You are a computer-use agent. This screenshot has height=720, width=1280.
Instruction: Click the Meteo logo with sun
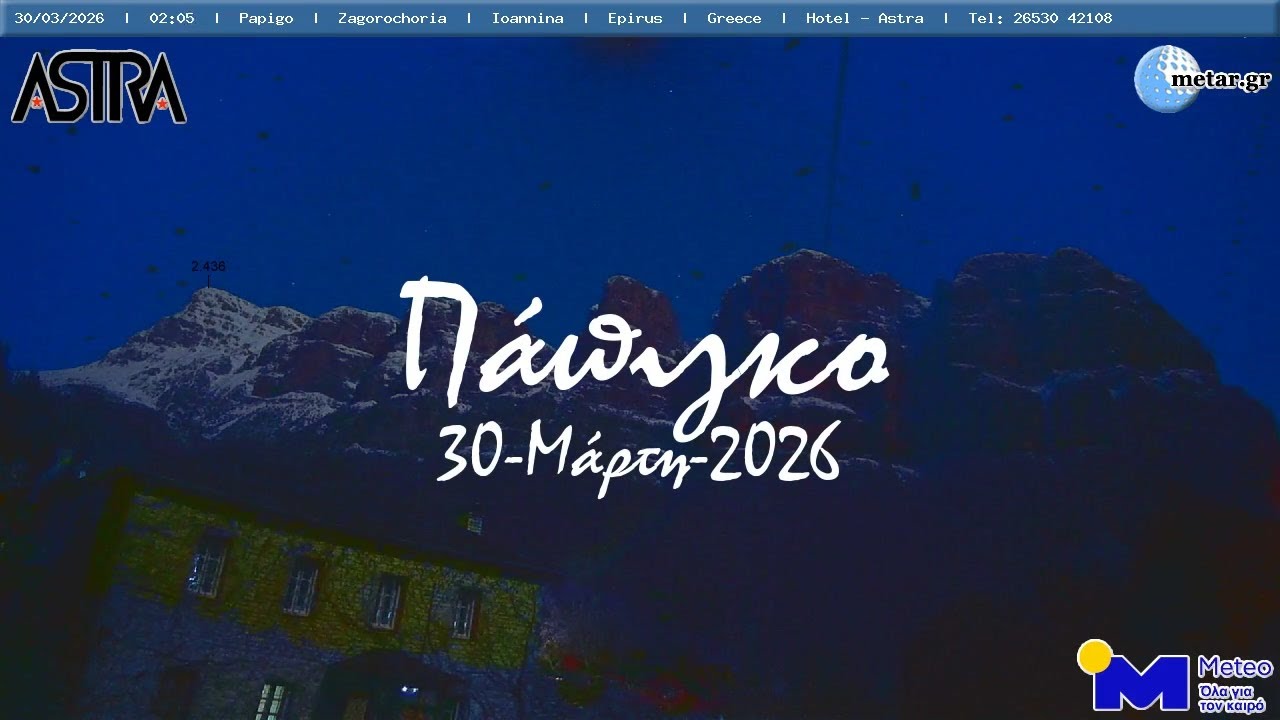[1175, 676]
